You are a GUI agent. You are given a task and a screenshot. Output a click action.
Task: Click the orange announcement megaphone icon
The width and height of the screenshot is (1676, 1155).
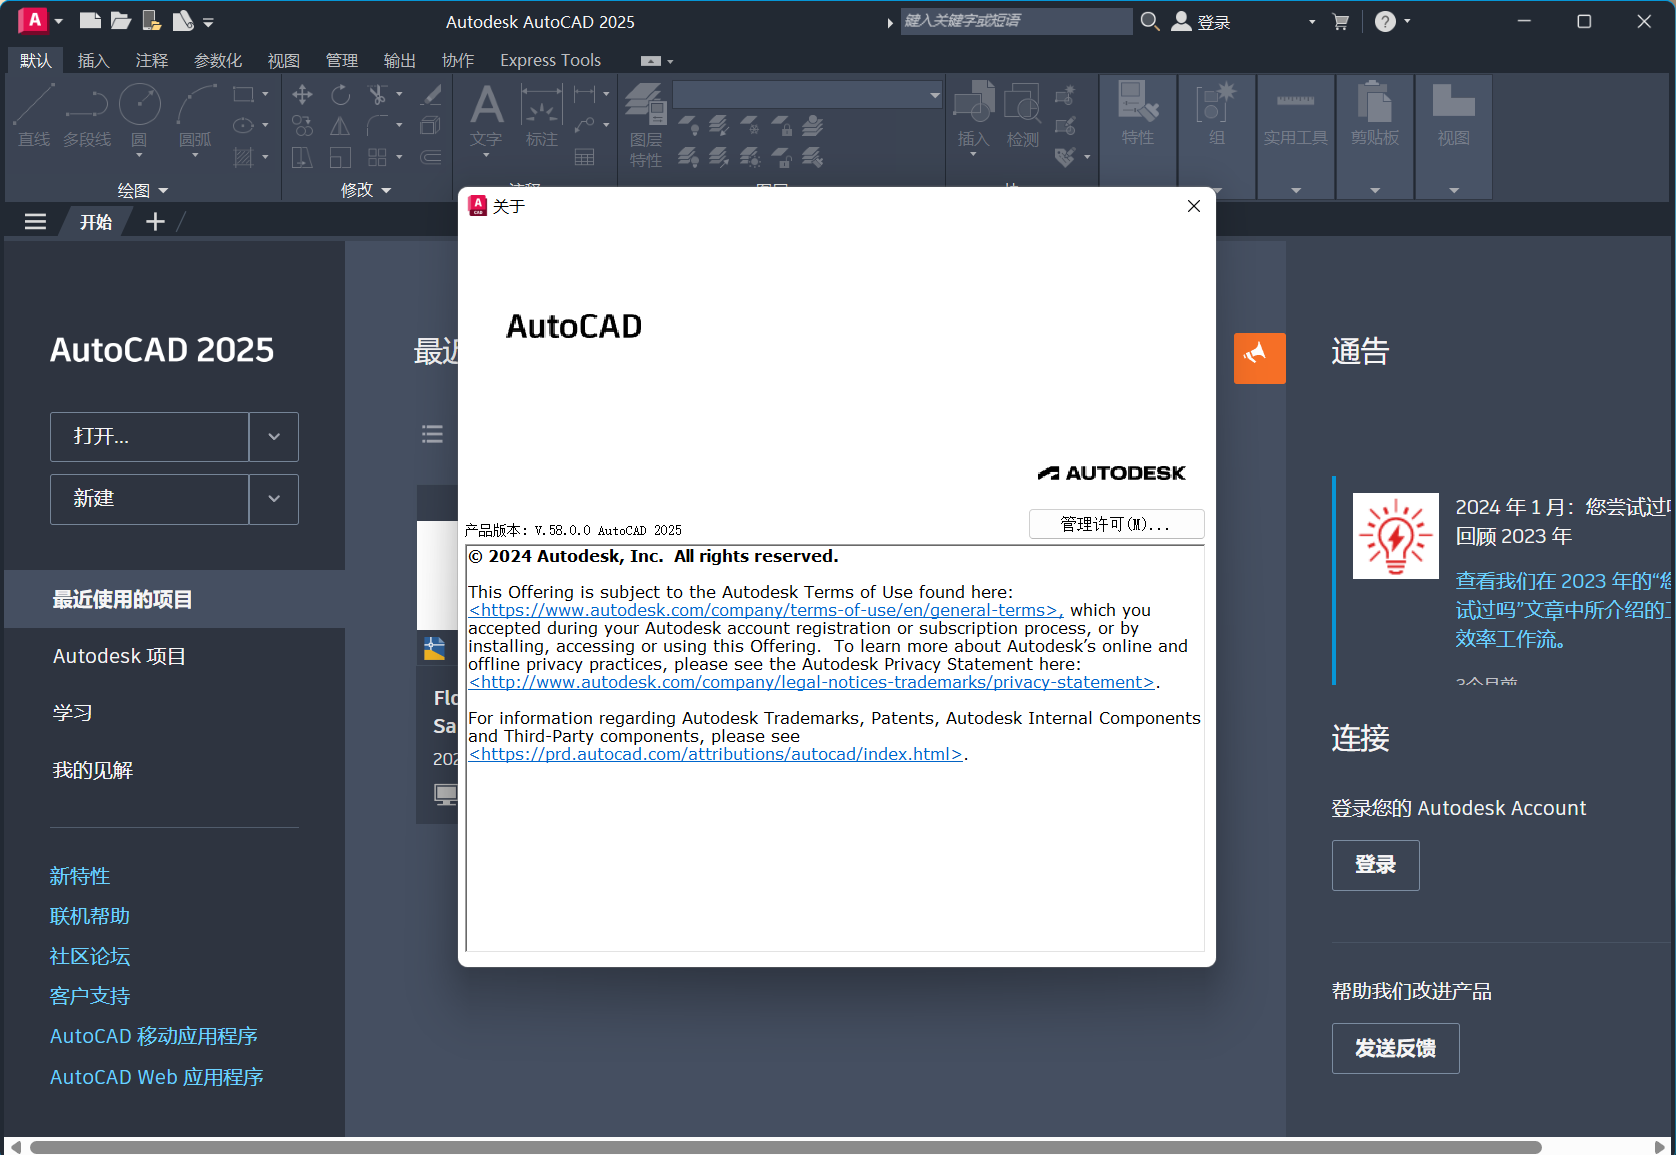coord(1259,358)
